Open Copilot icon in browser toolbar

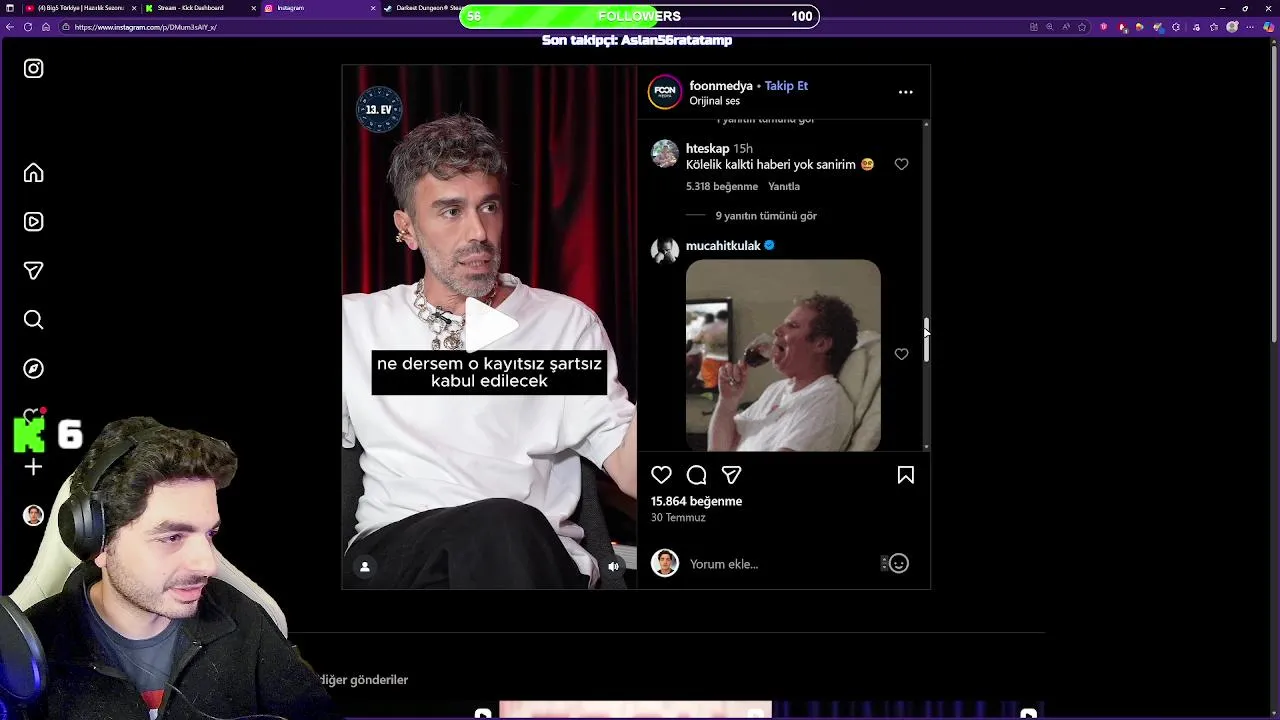pos(1269,27)
